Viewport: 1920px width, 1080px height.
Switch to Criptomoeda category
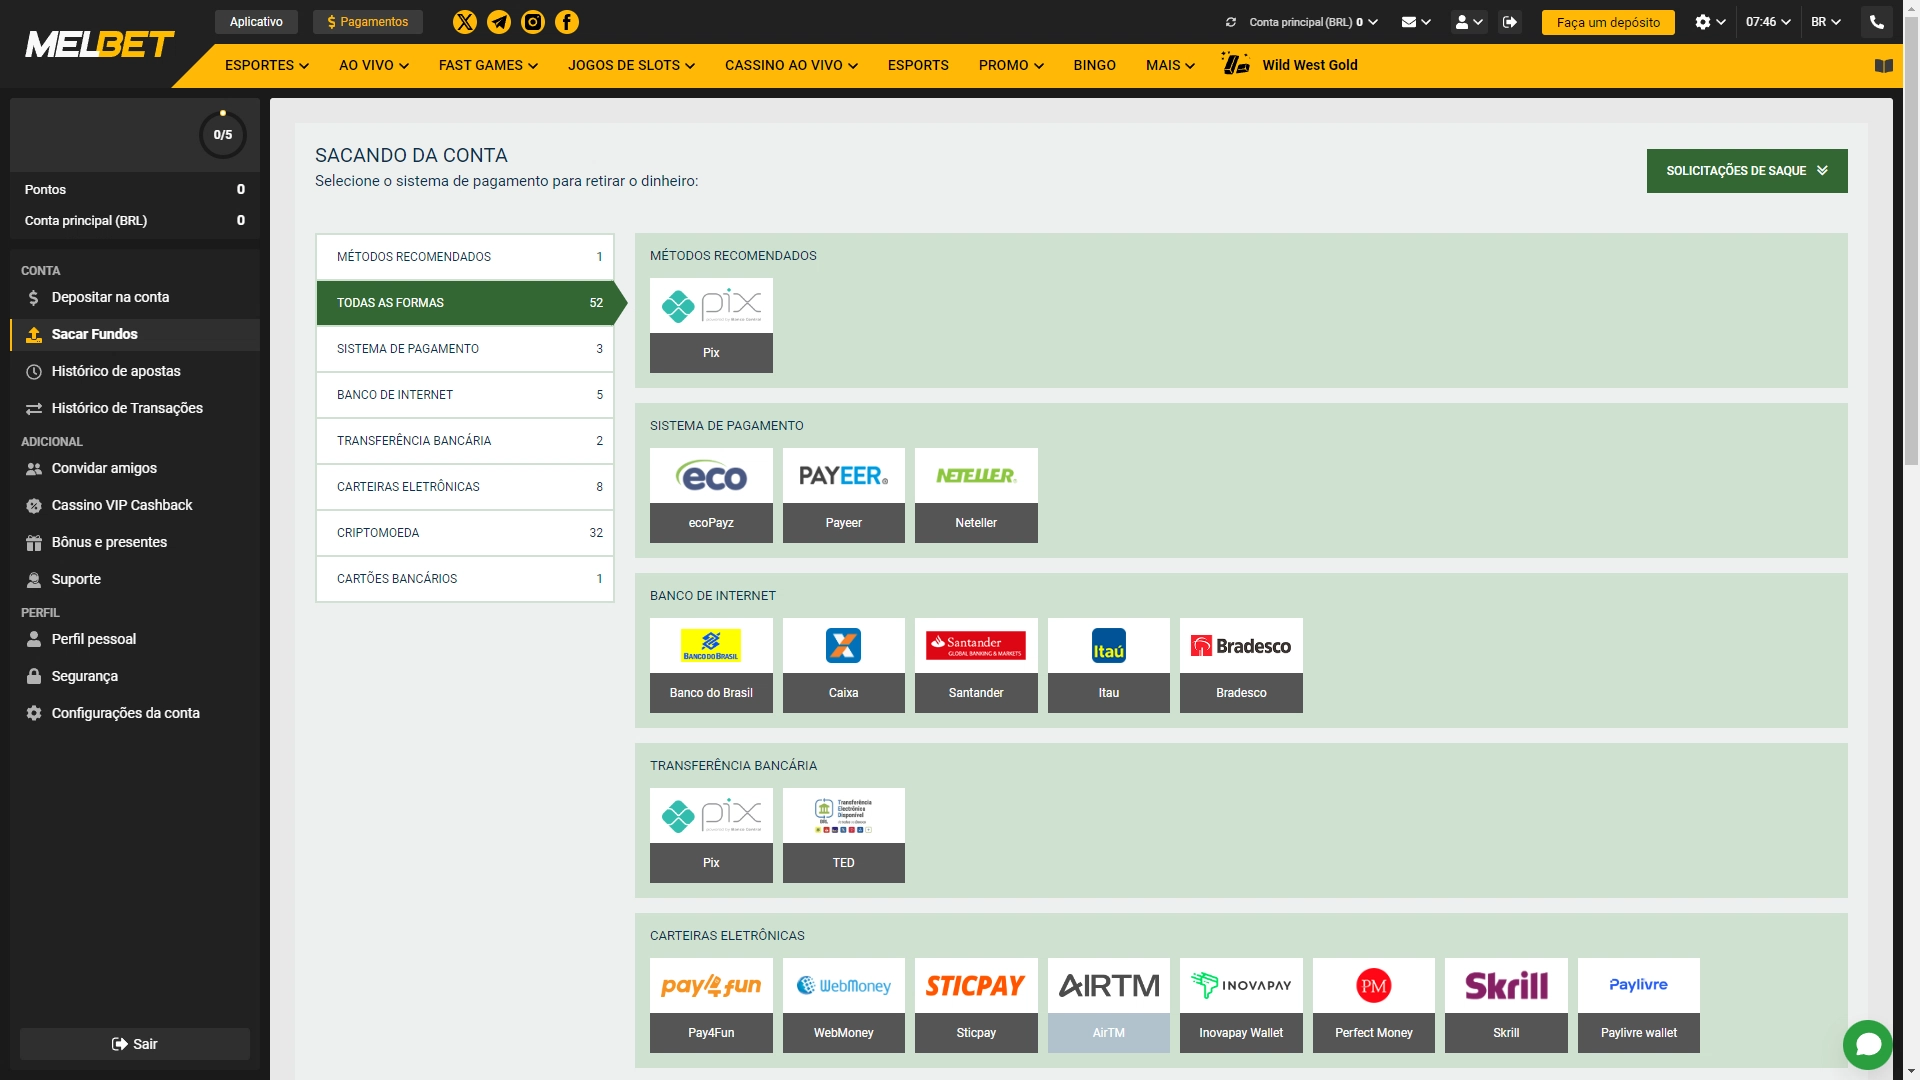[x=465, y=533]
